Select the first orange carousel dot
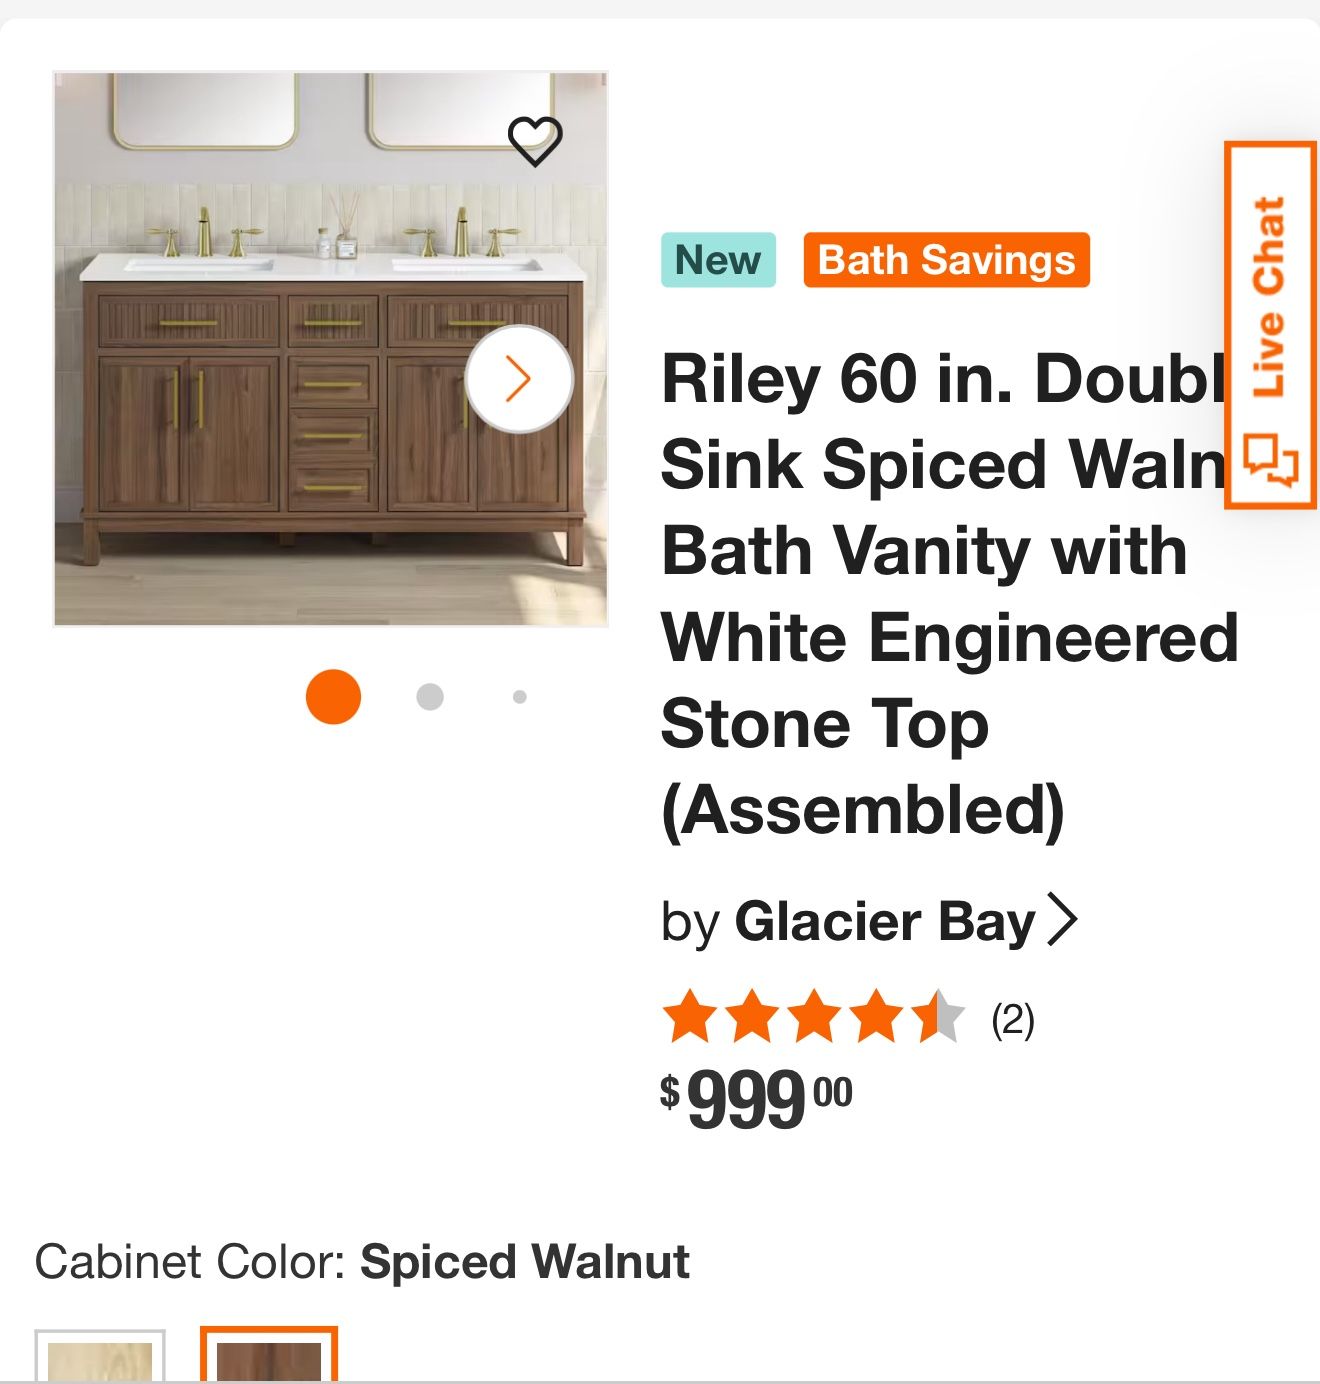Viewport: 1320px width, 1384px height. coord(333,696)
